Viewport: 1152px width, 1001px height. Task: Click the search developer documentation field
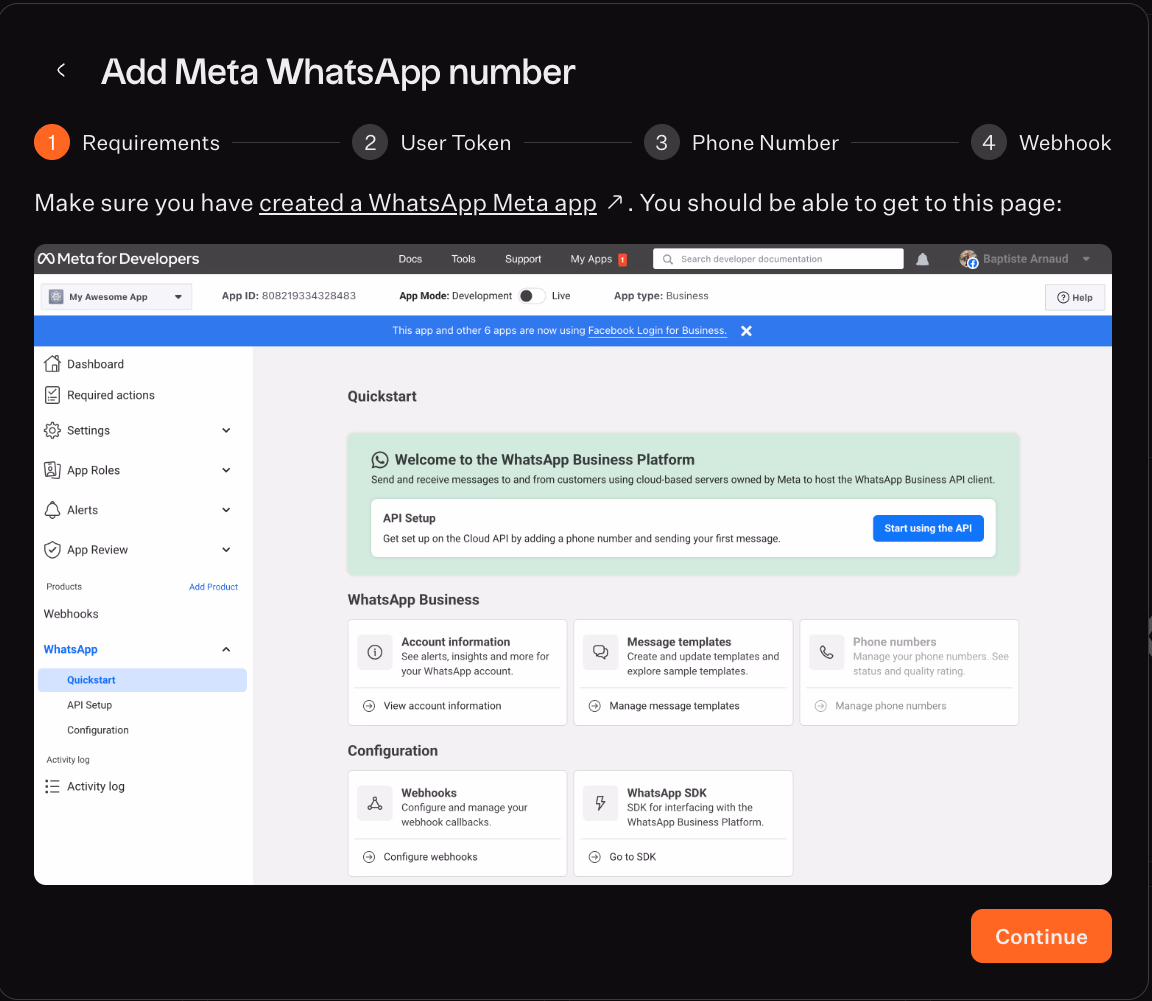pos(778,259)
